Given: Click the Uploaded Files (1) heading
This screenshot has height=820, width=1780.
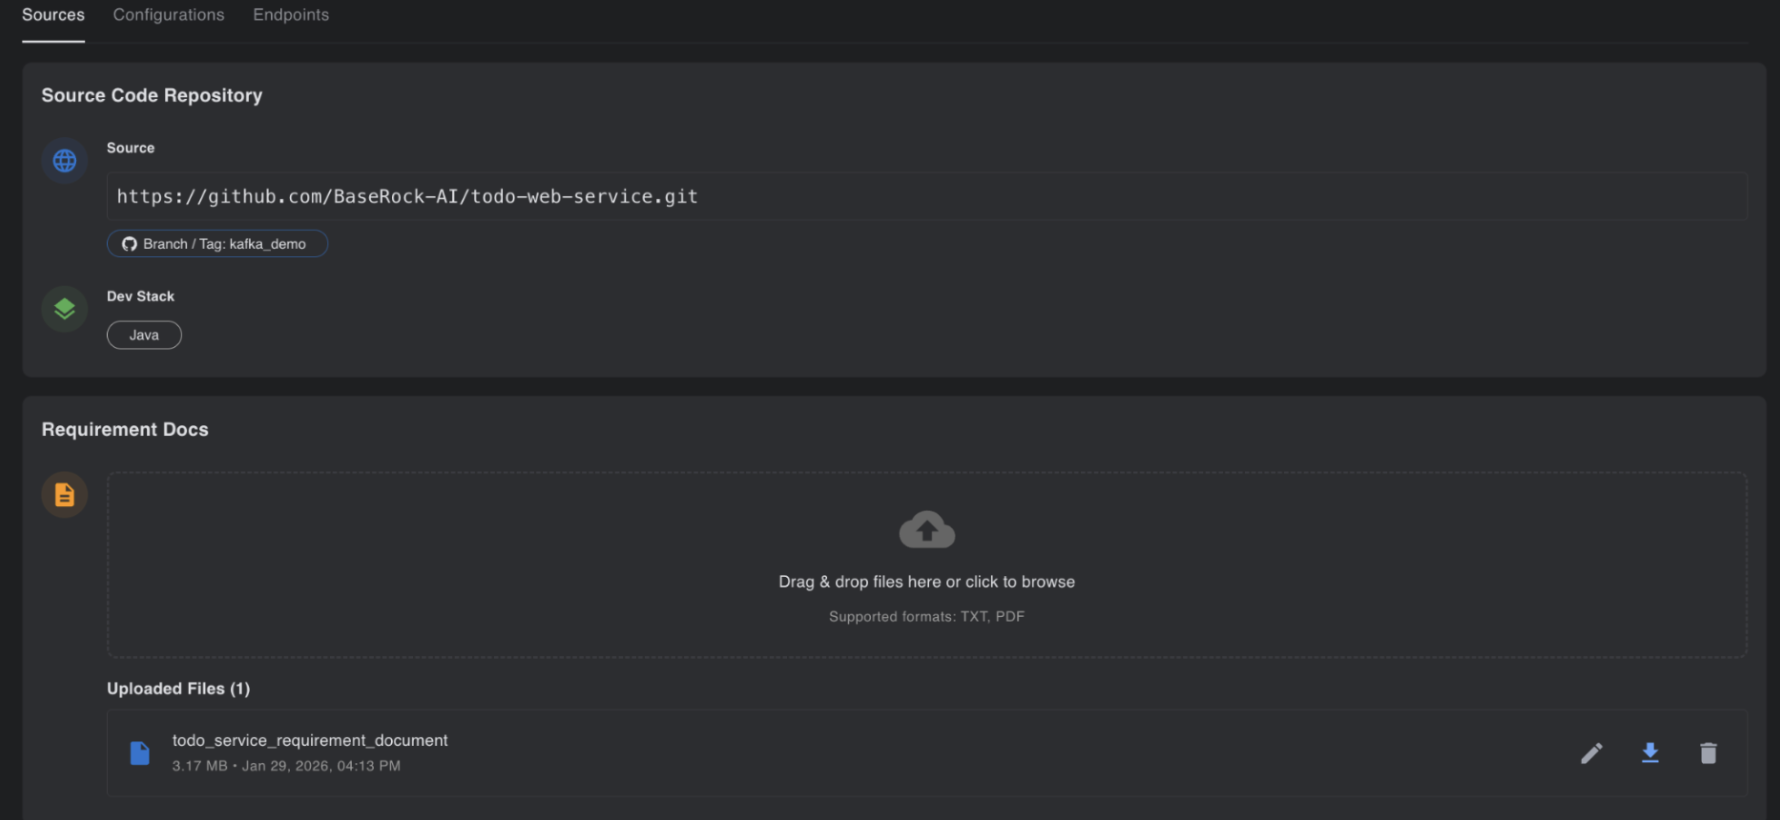Looking at the screenshot, I should [178, 689].
